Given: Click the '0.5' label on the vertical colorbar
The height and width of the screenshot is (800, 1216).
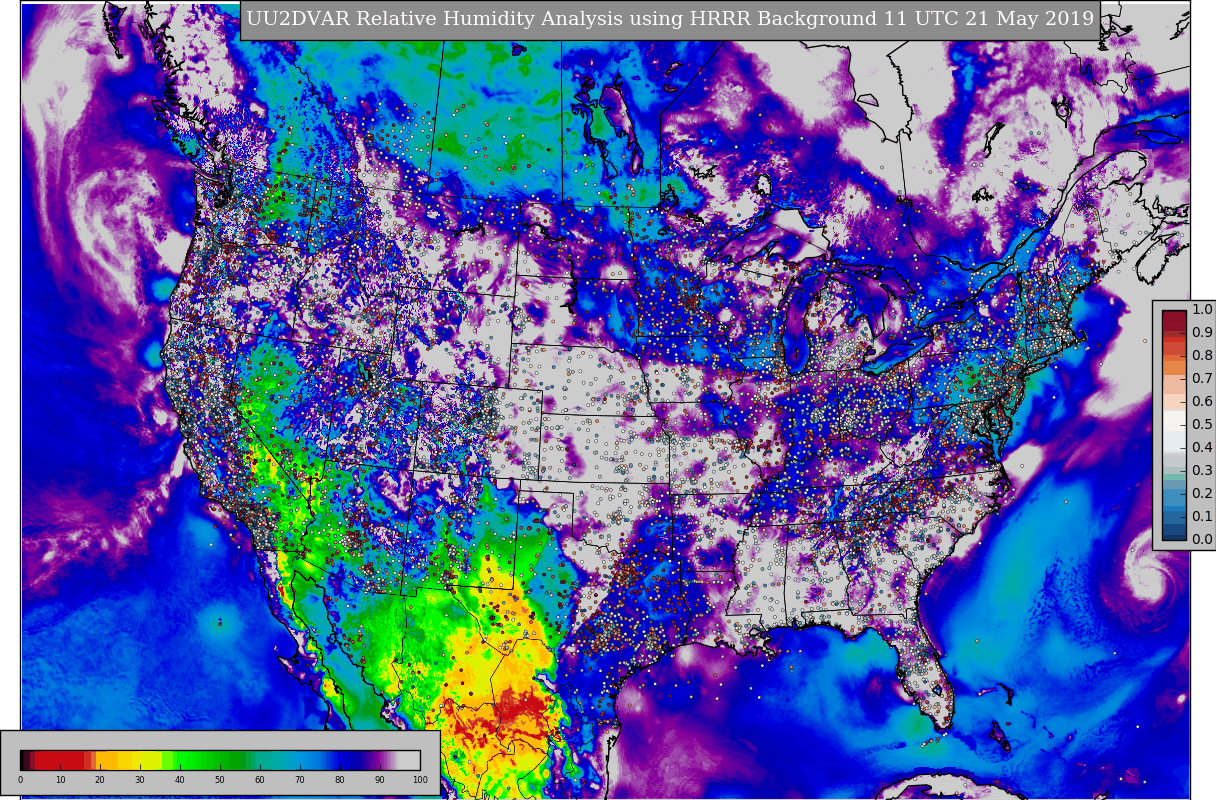Looking at the screenshot, I should pyautogui.click(x=1202, y=424).
